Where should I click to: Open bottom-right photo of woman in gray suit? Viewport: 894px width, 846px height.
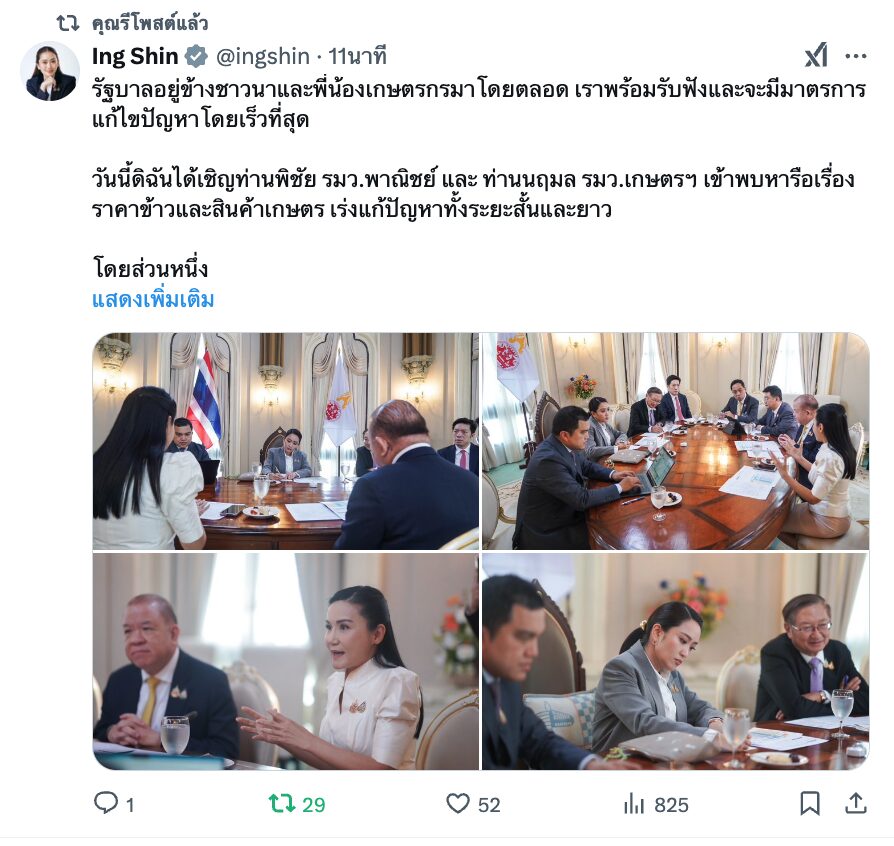click(x=676, y=661)
